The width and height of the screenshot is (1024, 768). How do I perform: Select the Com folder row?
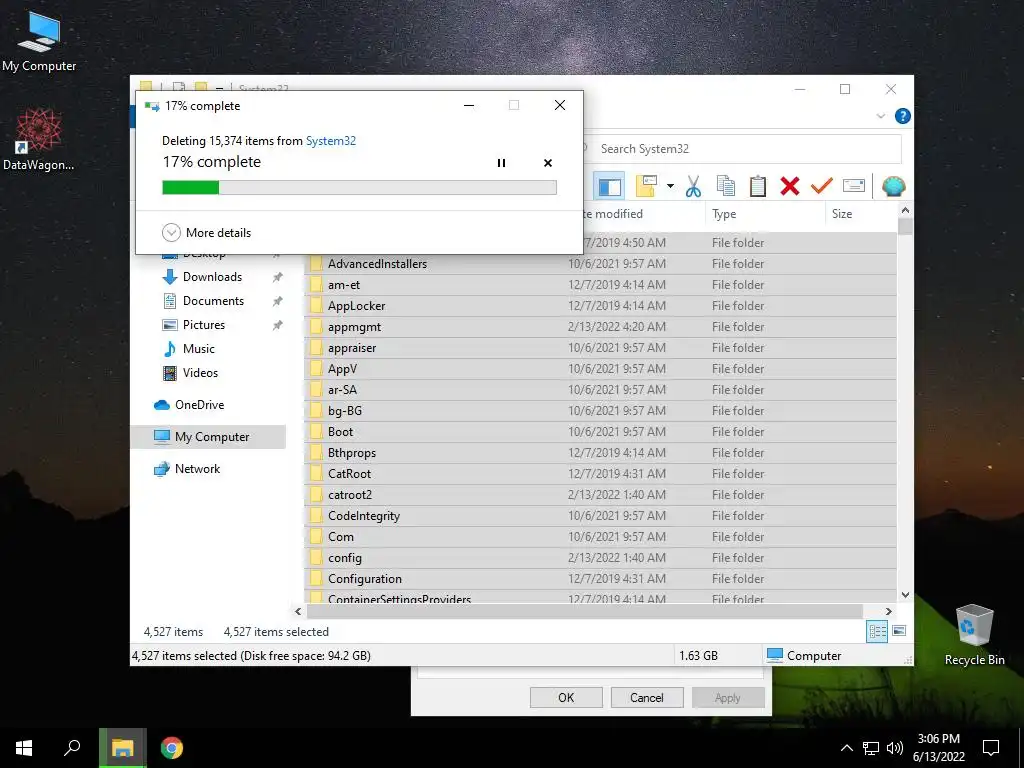pos(600,537)
